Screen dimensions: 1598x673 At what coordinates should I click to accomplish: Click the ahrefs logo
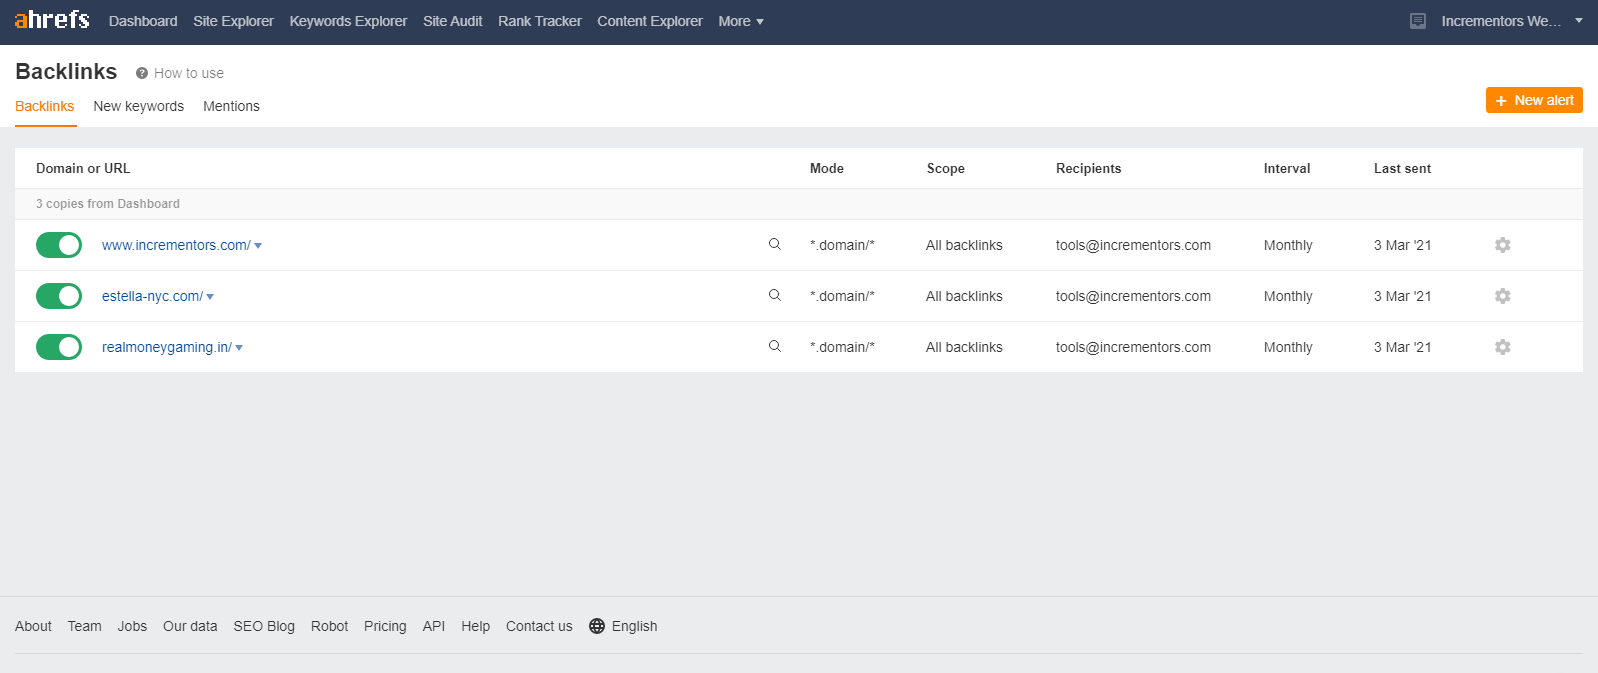click(x=52, y=20)
